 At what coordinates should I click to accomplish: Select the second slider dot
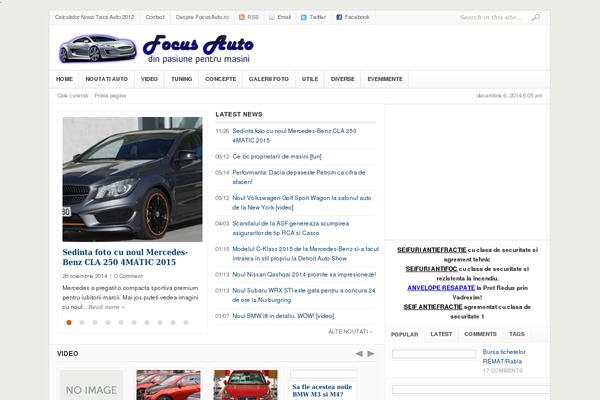[82, 322]
